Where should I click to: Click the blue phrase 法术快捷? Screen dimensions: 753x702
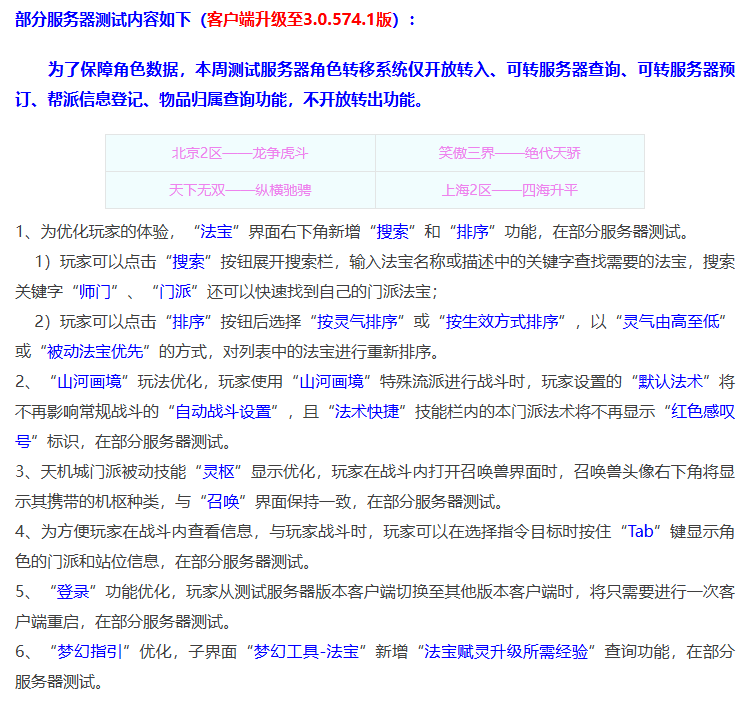click(x=367, y=412)
